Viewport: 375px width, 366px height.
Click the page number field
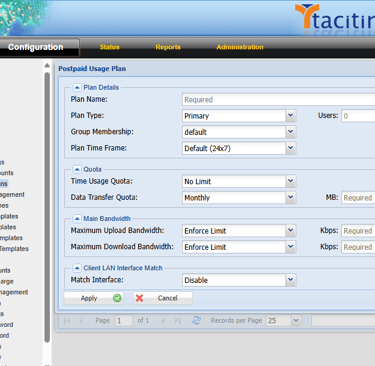tap(124, 321)
